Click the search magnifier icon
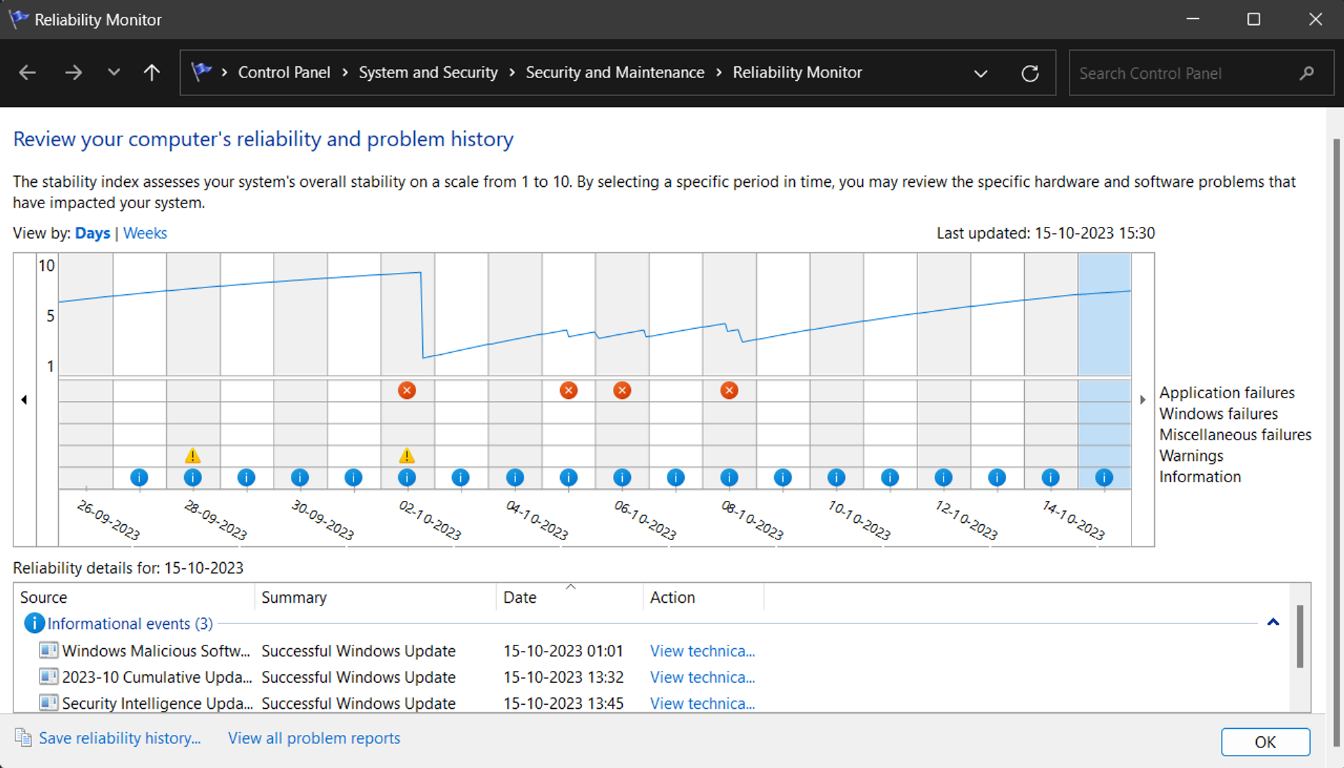This screenshot has height=768, width=1344. pos(1306,73)
